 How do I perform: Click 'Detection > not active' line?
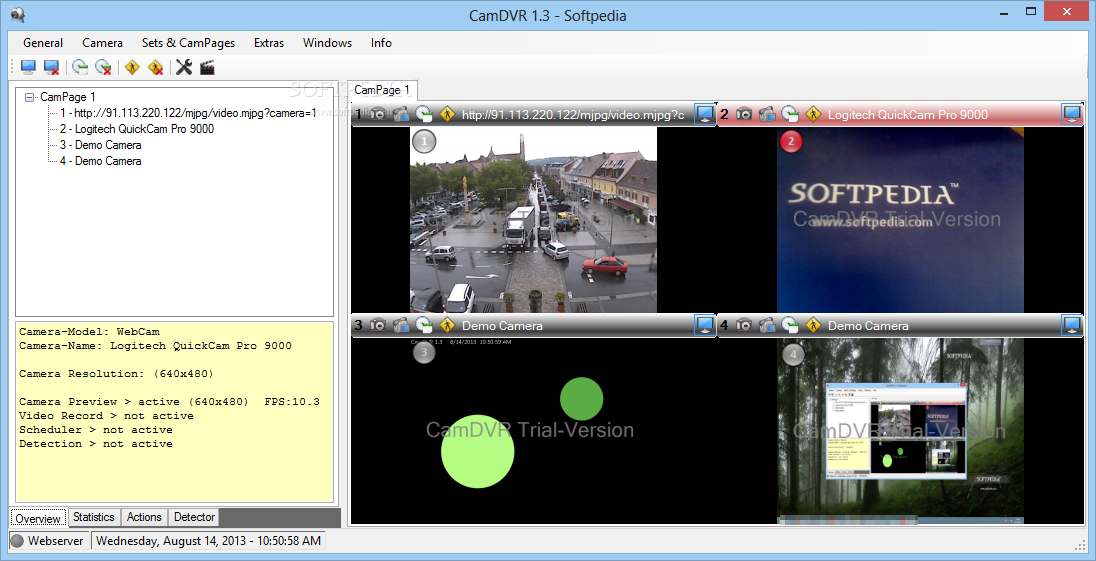pos(96,444)
